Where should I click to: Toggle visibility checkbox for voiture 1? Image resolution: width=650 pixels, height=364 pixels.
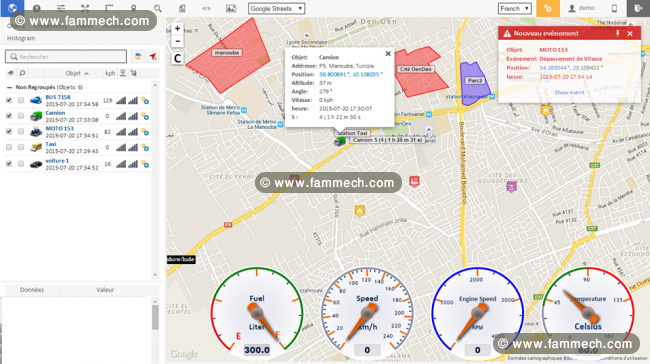tap(9, 164)
